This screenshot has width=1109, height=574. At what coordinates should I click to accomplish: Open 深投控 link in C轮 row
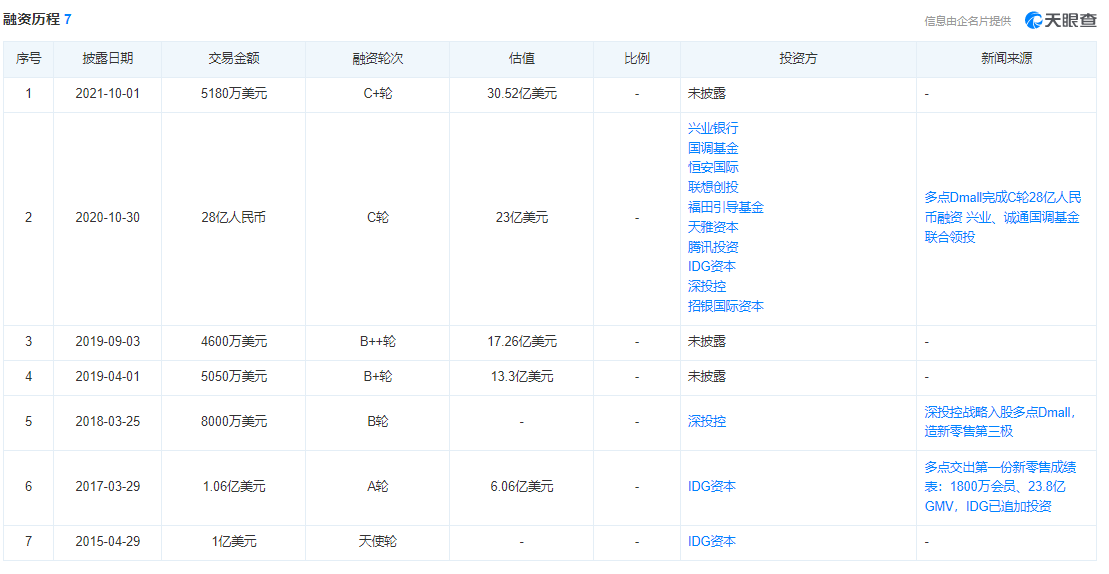(707, 286)
